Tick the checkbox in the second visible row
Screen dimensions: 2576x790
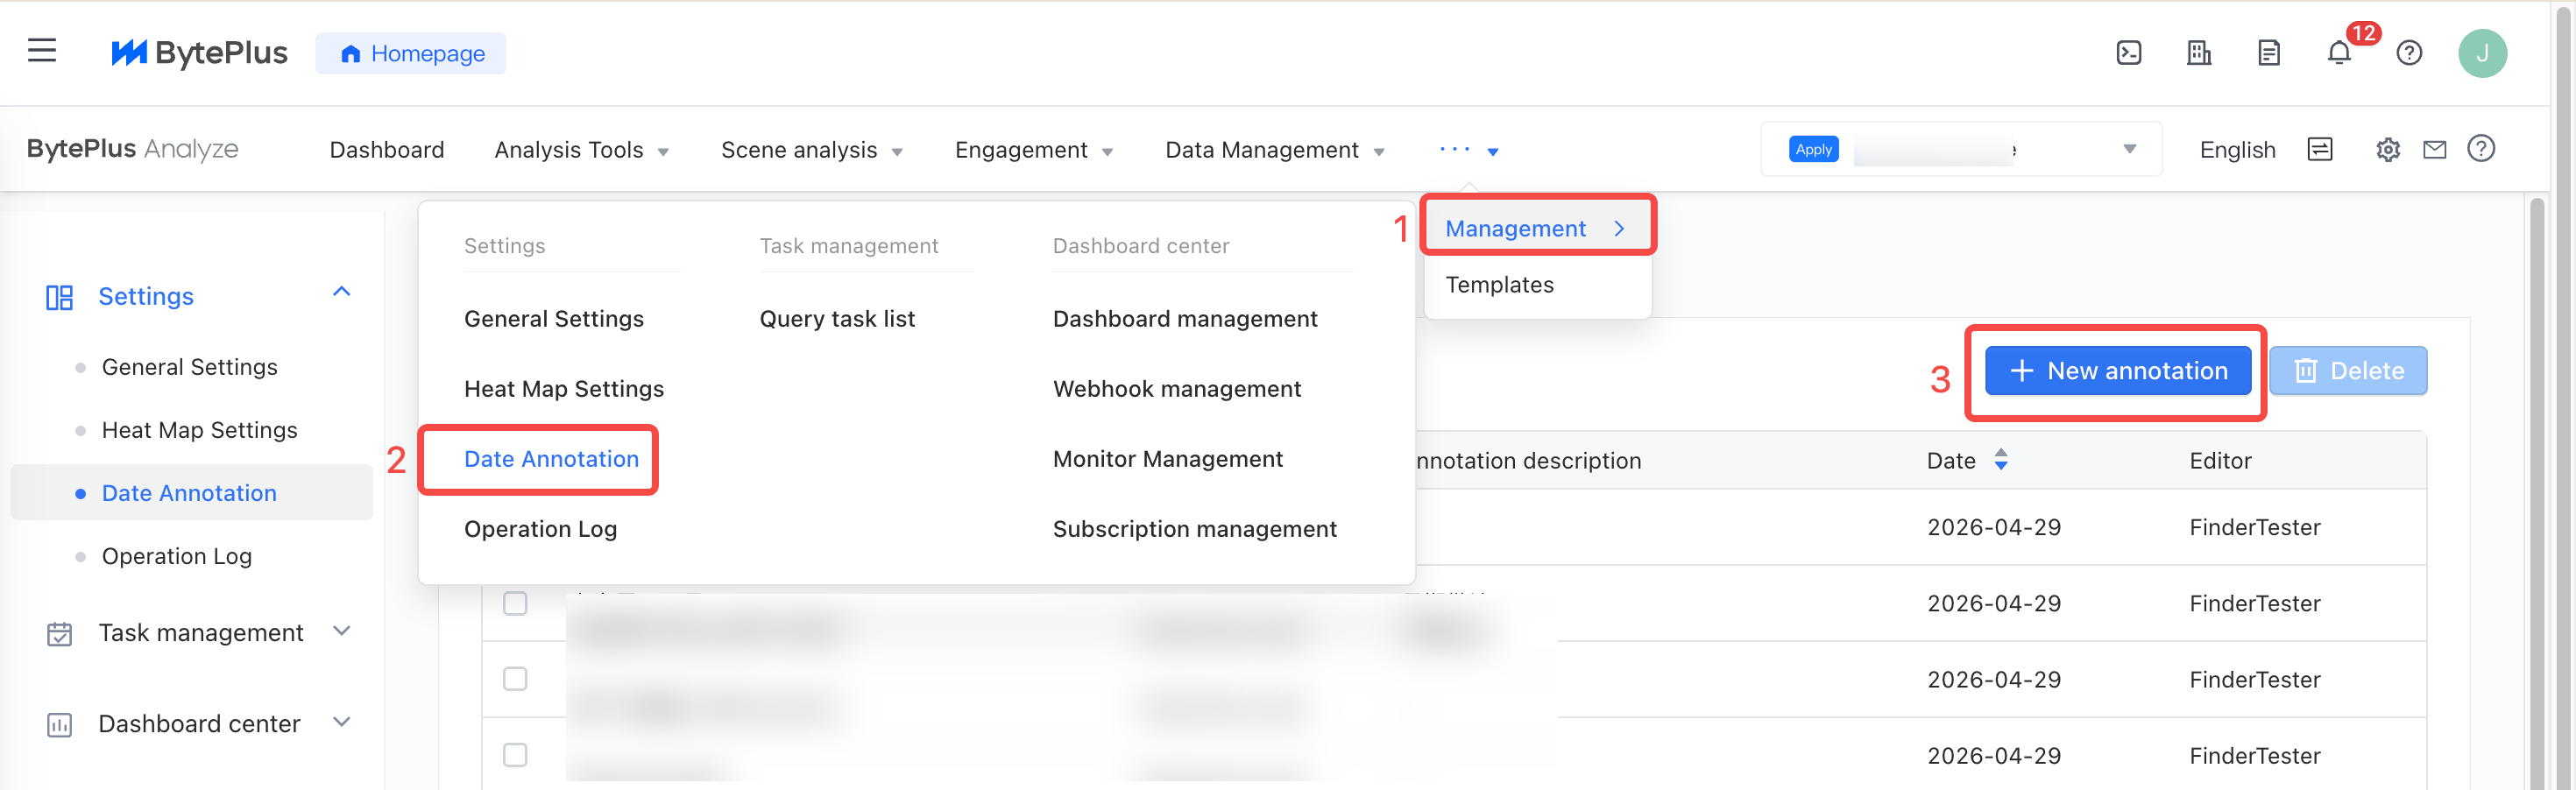(515, 679)
